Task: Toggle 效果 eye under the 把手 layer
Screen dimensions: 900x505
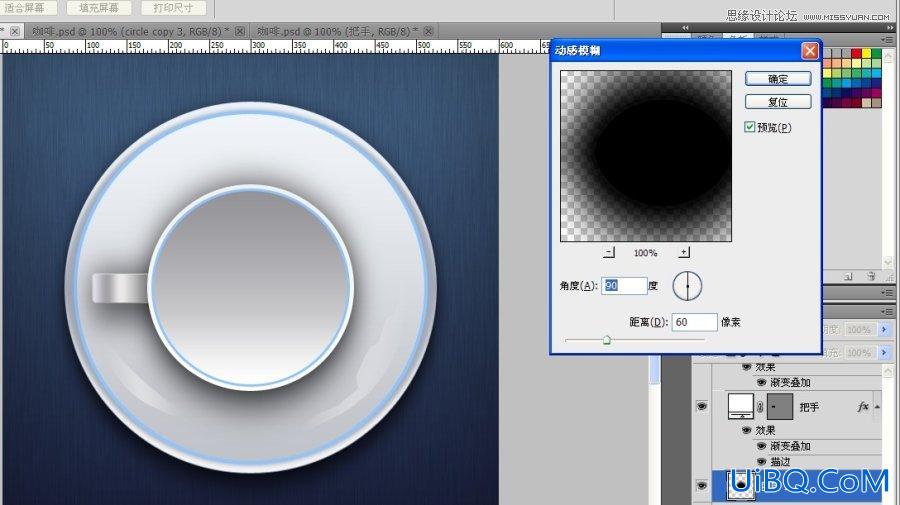Action: (747, 430)
